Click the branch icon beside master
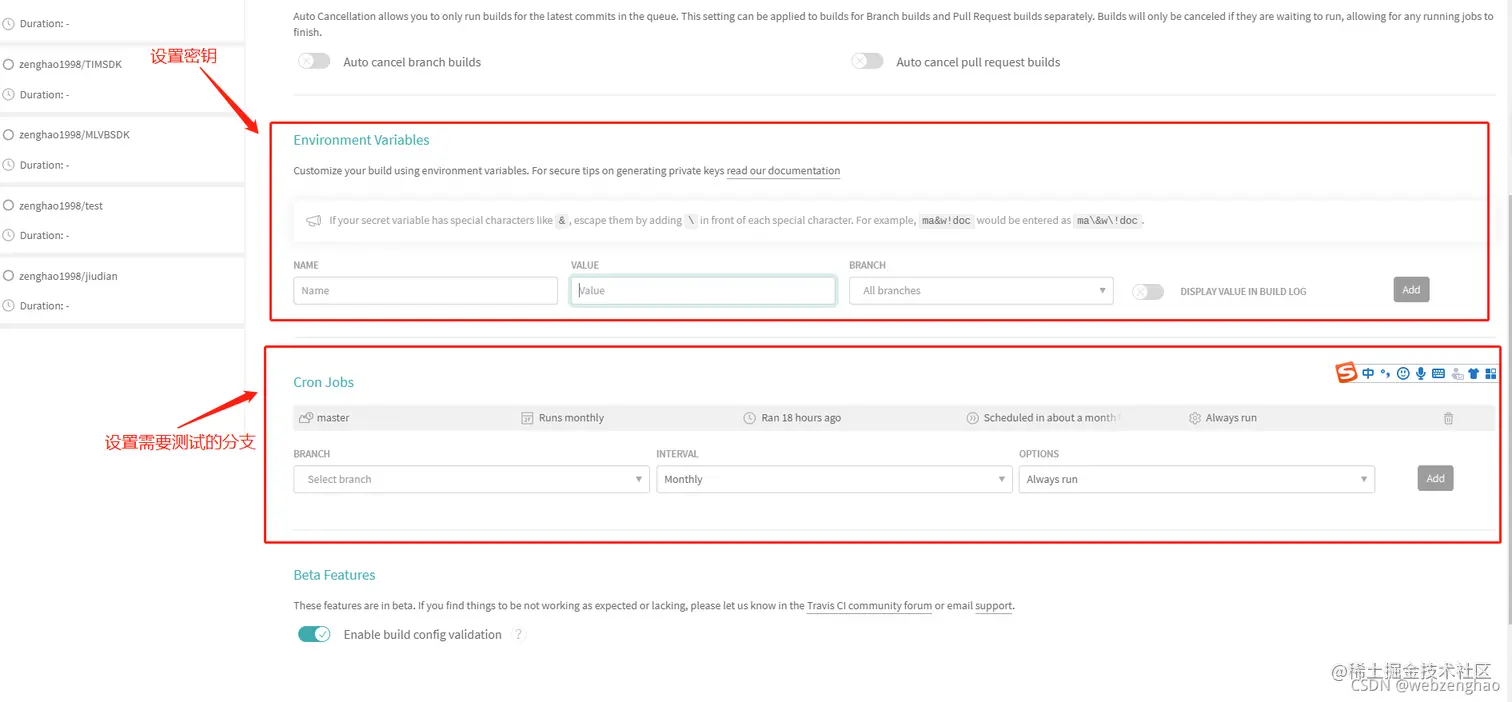Viewport: 1512px width, 702px height. click(x=306, y=418)
